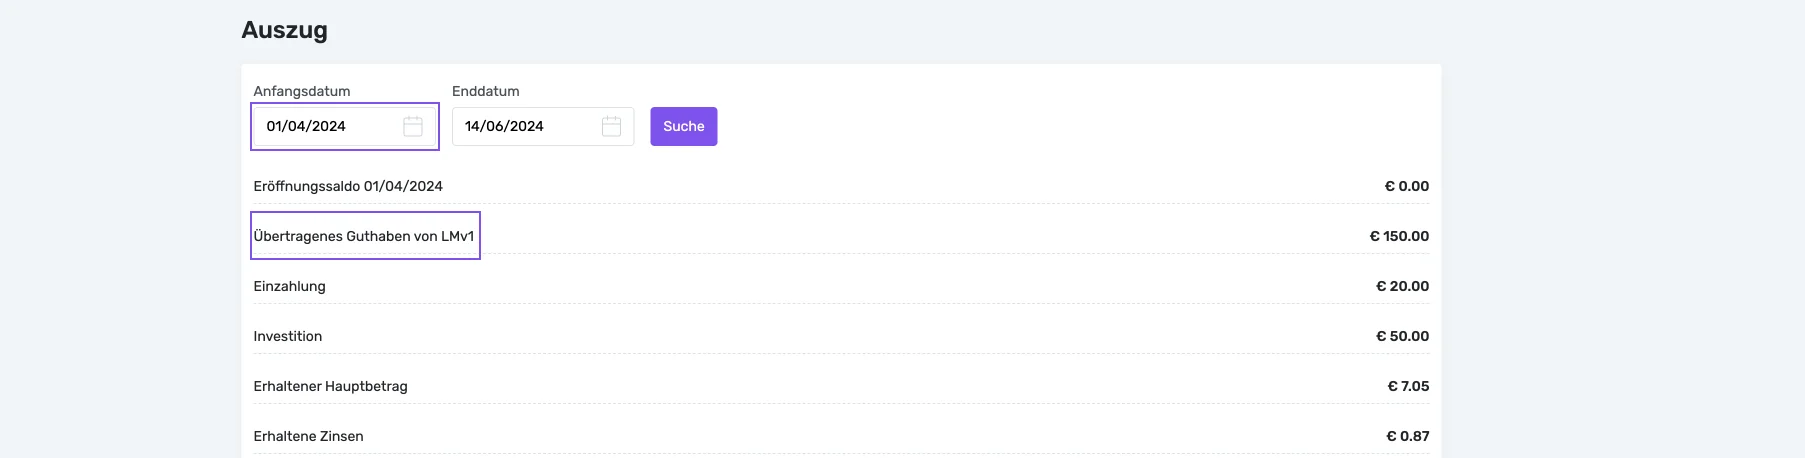The width and height of the screenshot is (1805, 458).
Task: Select Übertragenes Guthaben von LMv1 entry
Action: click(363, 236)
